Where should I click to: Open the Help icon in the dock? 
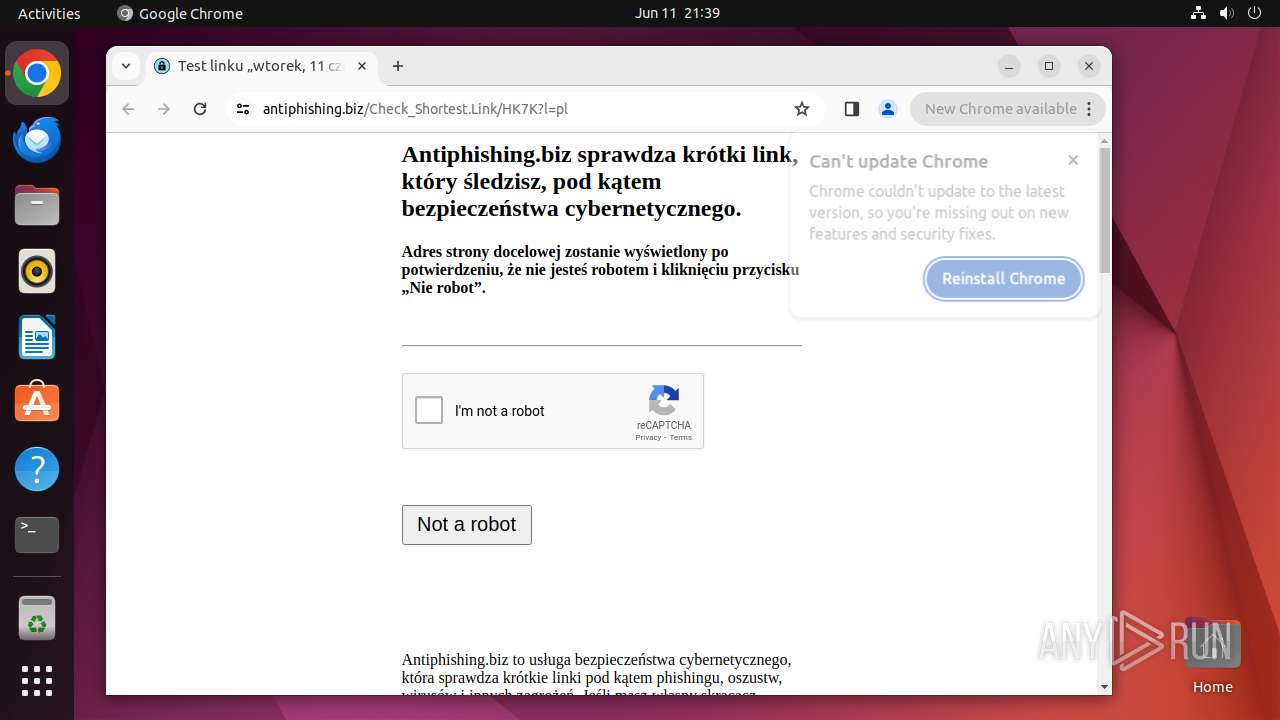tap(37, 469)
